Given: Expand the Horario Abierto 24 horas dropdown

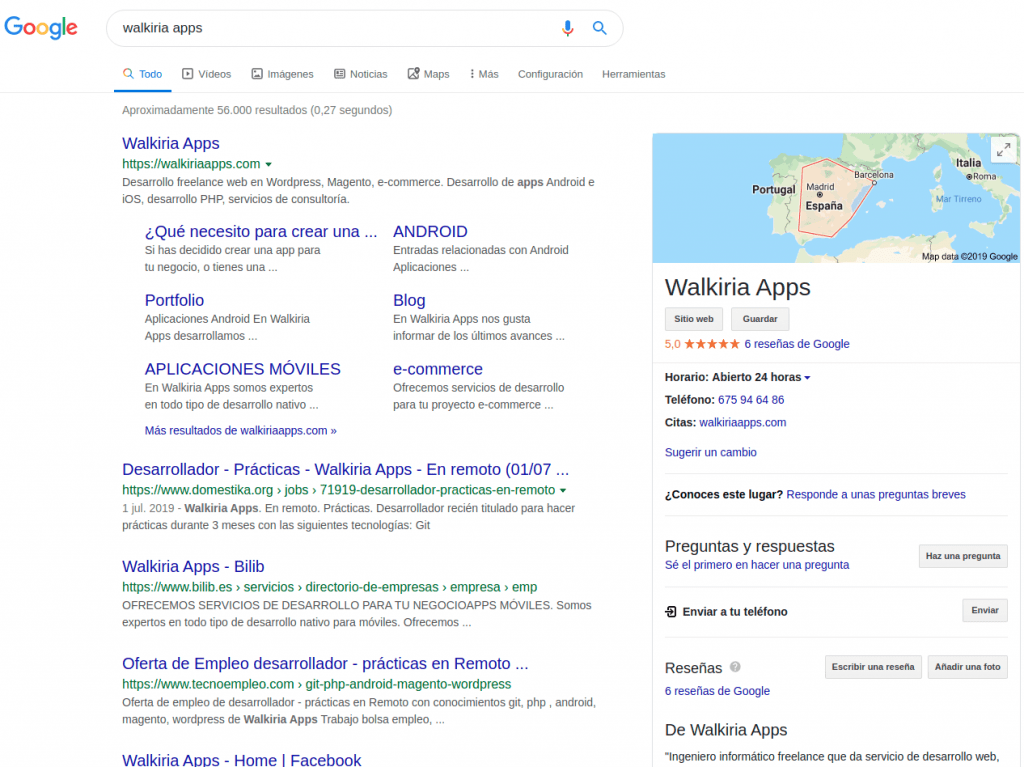Looking at the screenshot, I should (807, 378).
